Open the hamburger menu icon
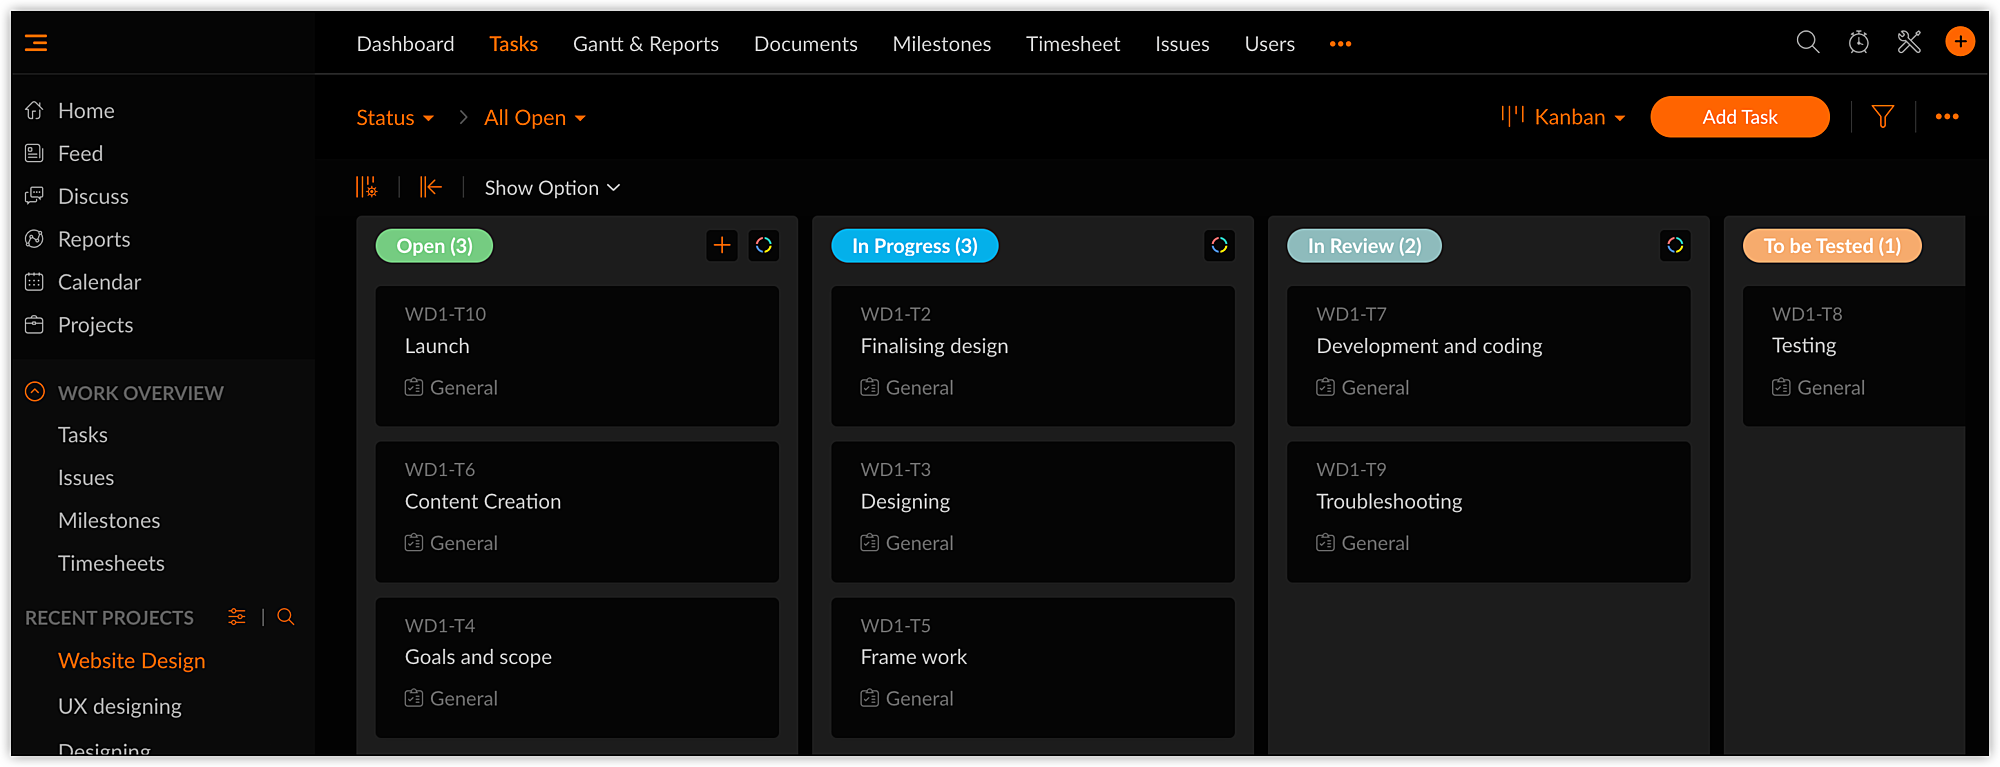This screenshot has height=767, width=2000. point(36,43)
